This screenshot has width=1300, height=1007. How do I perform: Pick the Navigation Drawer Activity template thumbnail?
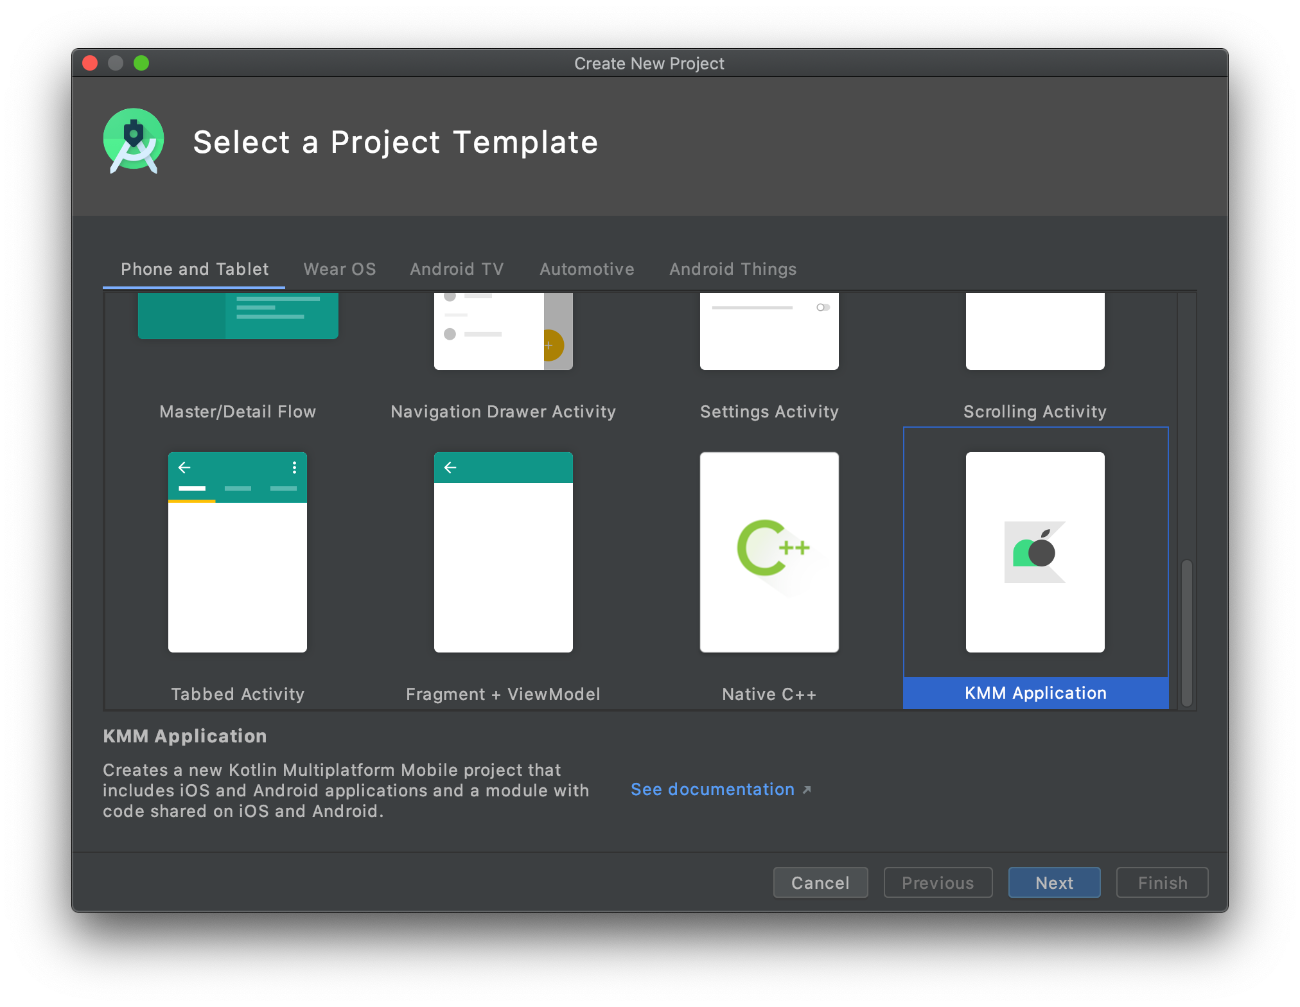coord(503,331)
